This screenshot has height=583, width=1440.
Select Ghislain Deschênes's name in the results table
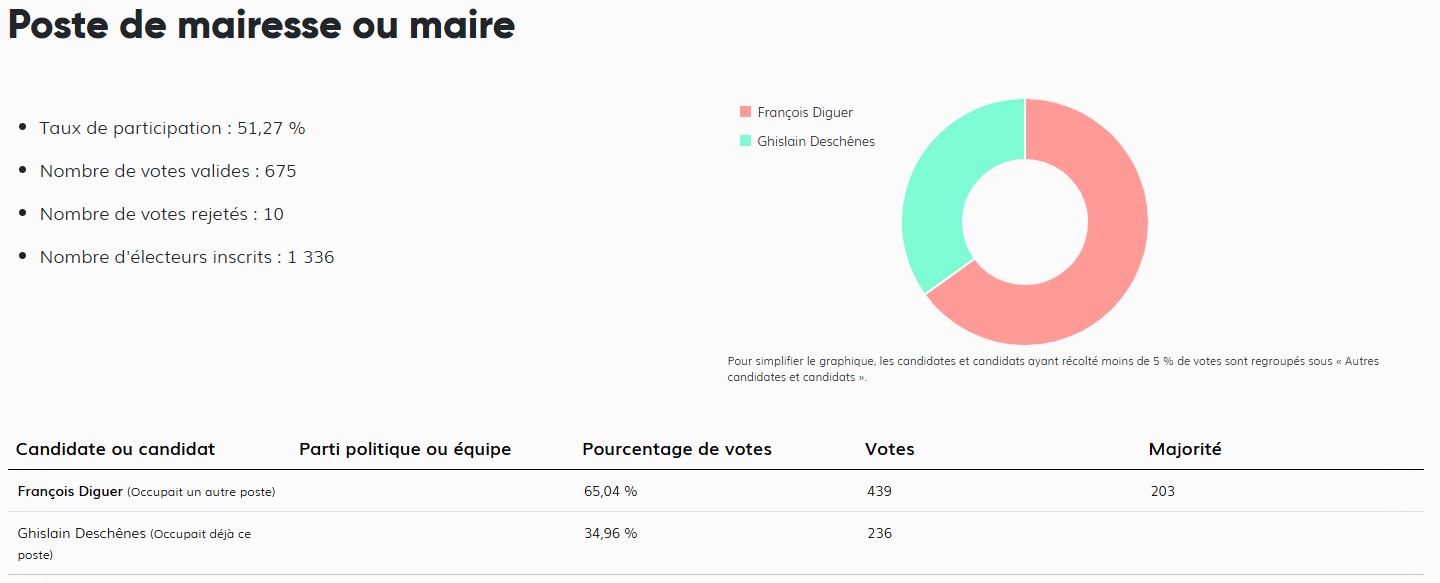tap(81, 533)
